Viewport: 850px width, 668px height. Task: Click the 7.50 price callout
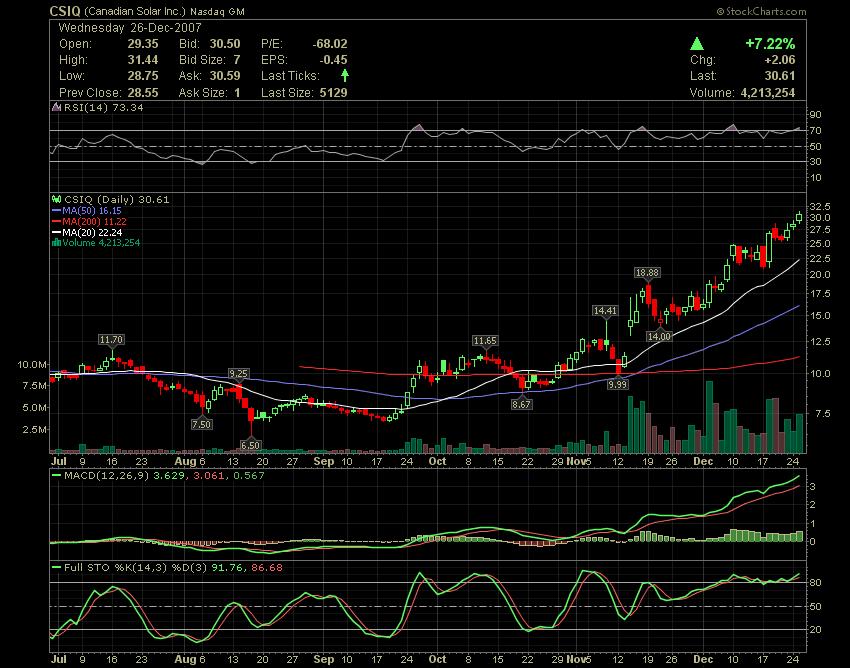[202, 424]
